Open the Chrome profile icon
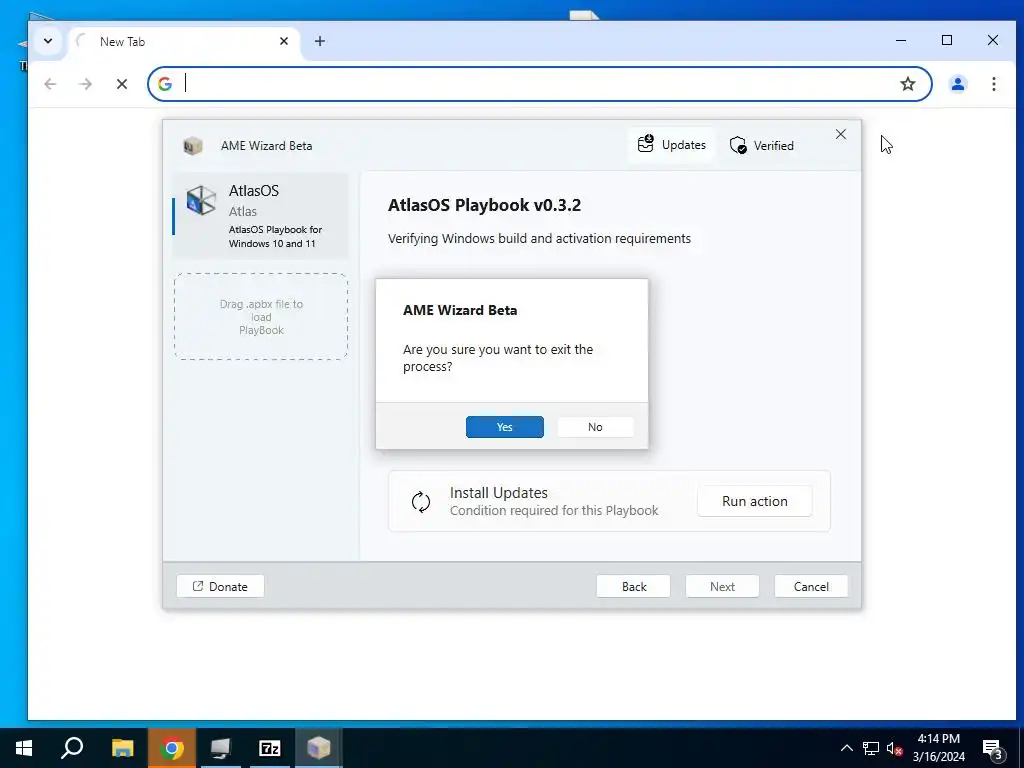The width and height of the screenshot is (1024, 768). [957, 84]
